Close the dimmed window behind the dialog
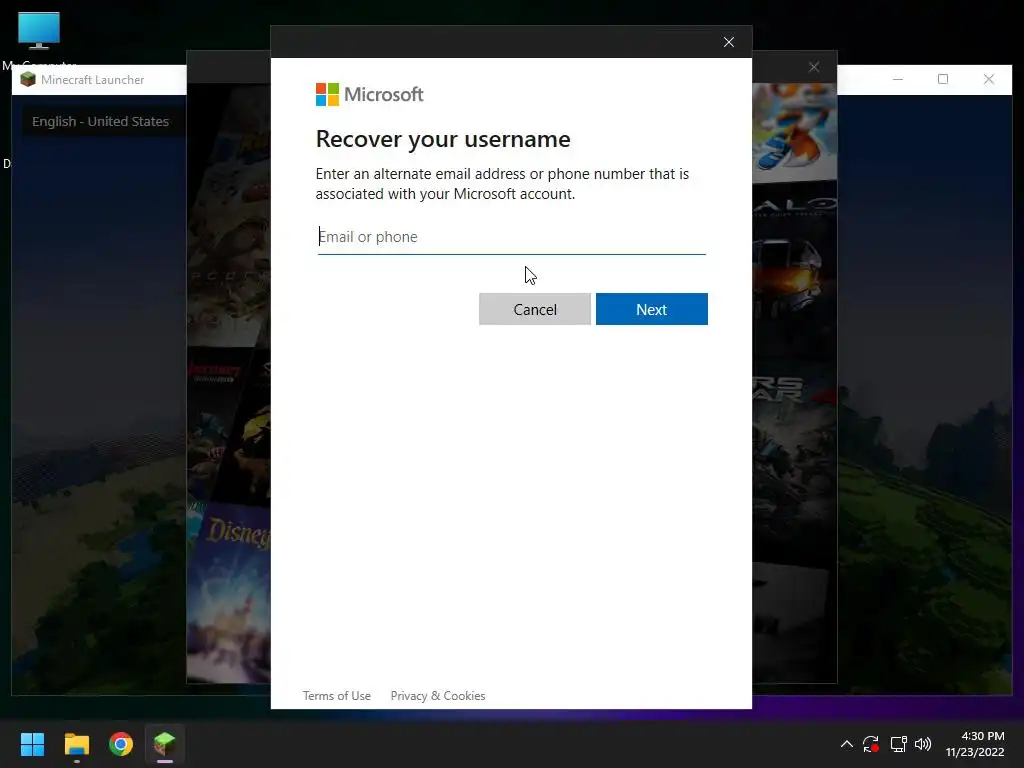The height and width of the screenshot is (768, 1024). (814, 67)
